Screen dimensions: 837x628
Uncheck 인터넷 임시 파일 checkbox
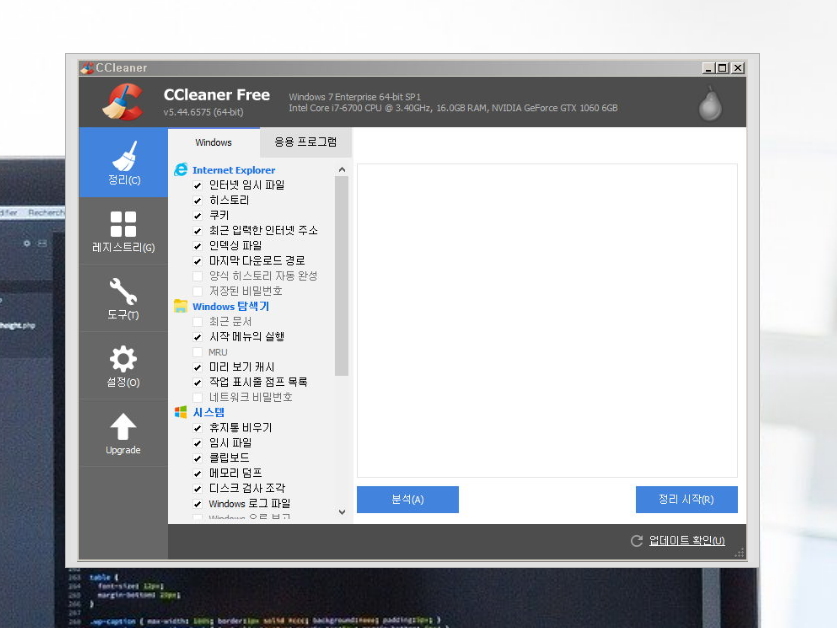pos(198,185)
